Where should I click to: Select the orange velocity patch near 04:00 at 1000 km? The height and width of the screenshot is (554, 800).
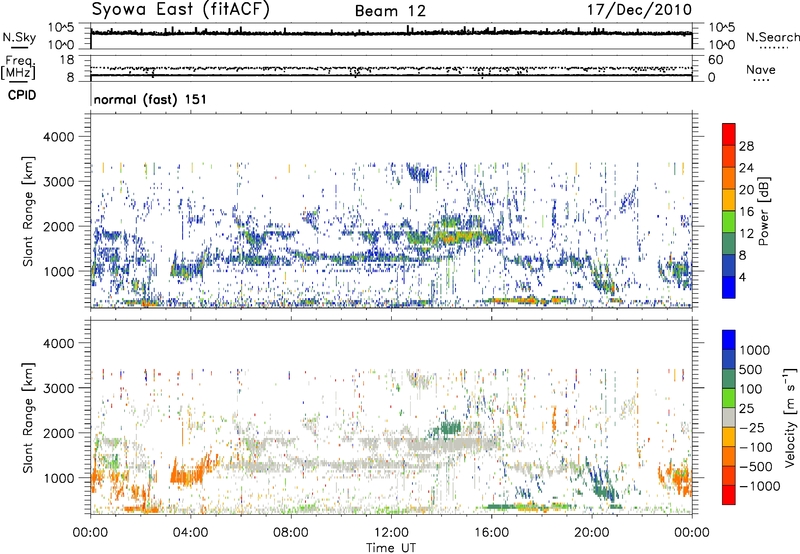coord(187,472)
